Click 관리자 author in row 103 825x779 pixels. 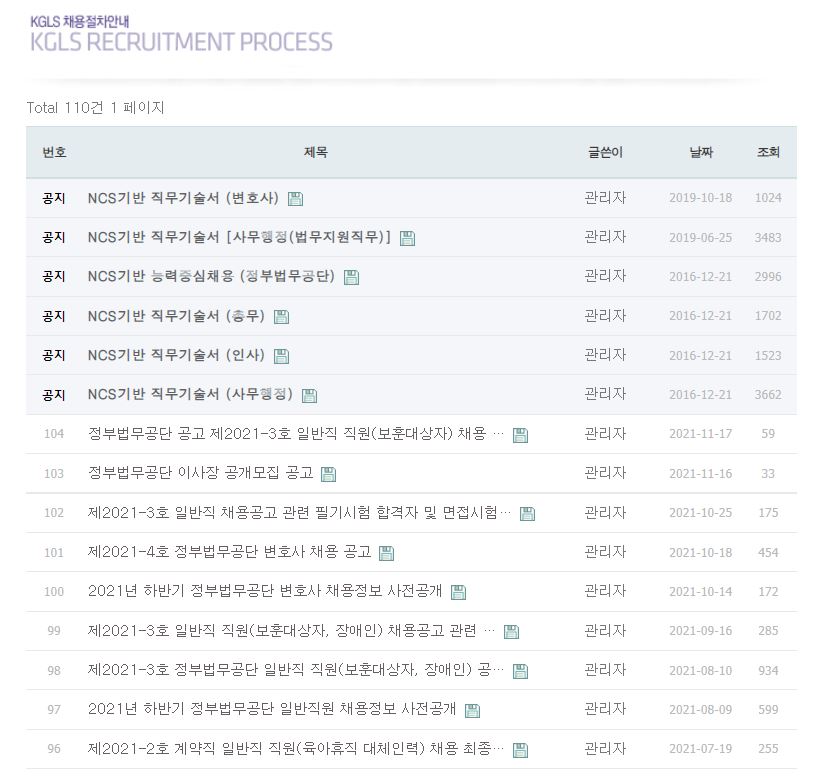[605, 473]
